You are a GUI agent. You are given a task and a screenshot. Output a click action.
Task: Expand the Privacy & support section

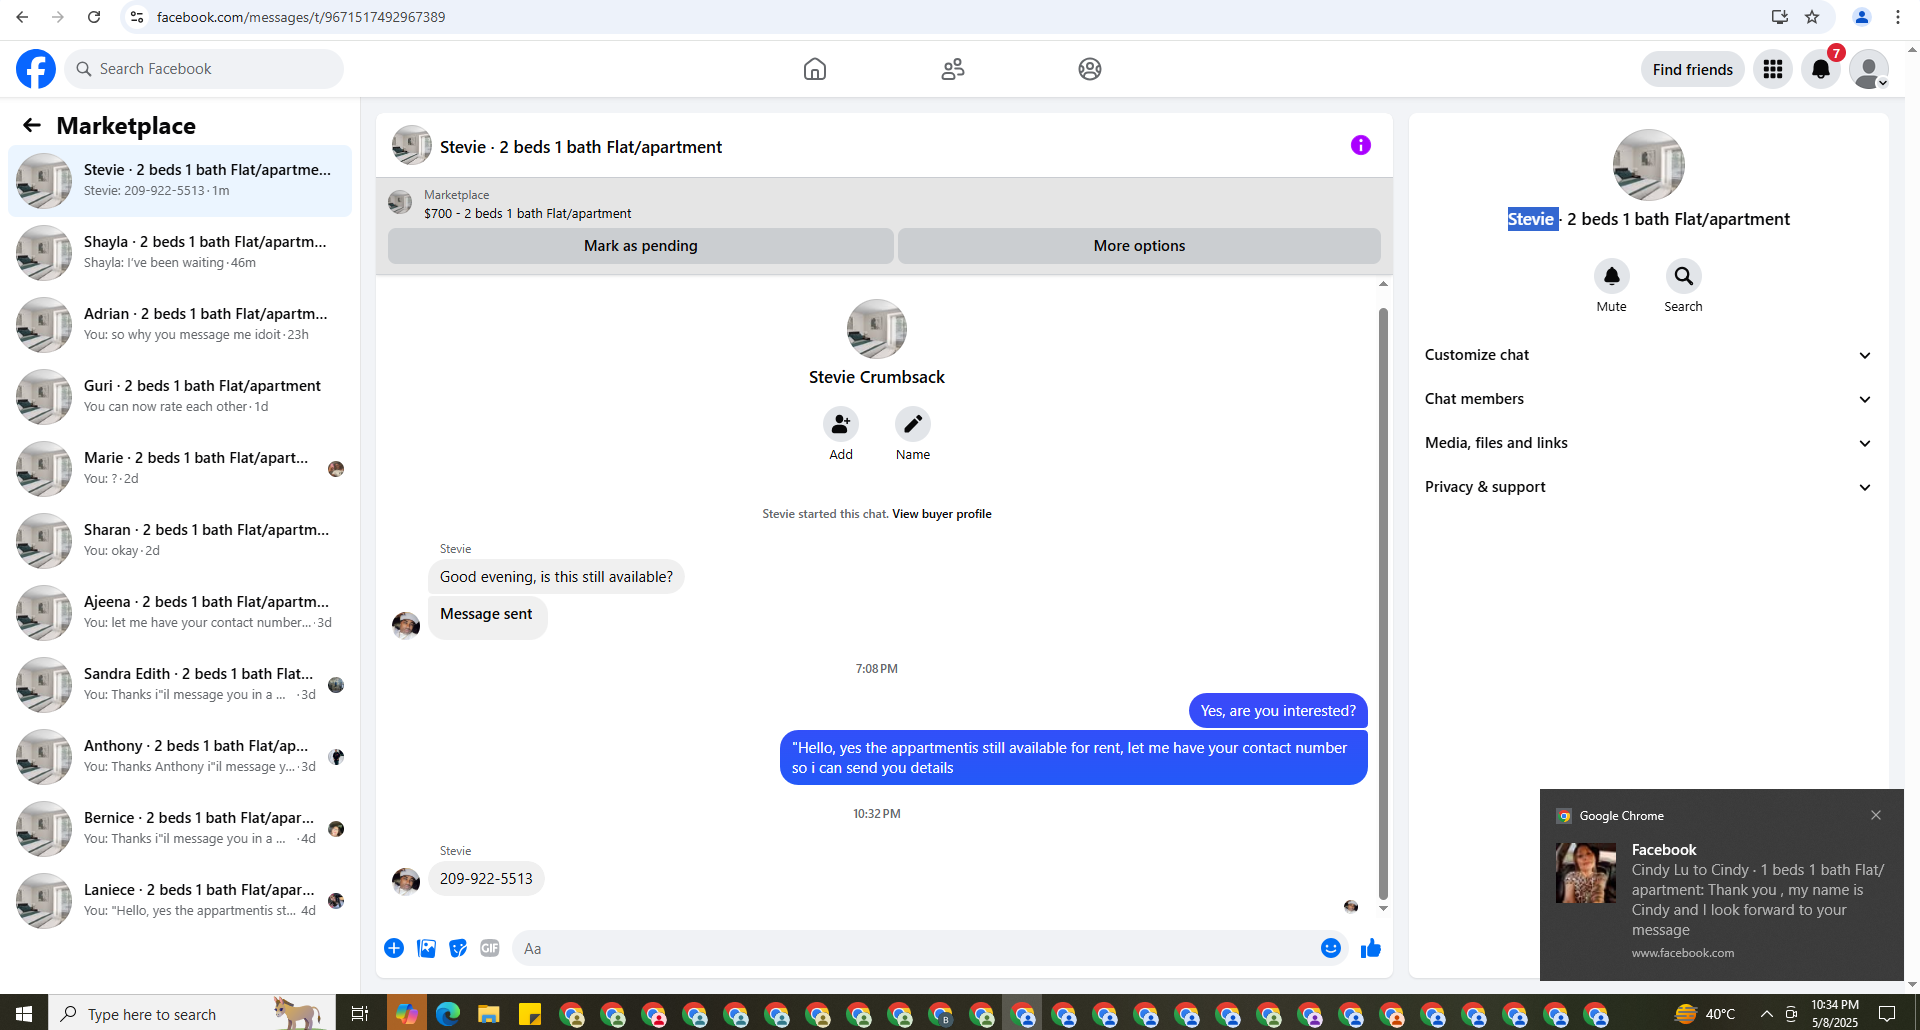(1648, 487)
